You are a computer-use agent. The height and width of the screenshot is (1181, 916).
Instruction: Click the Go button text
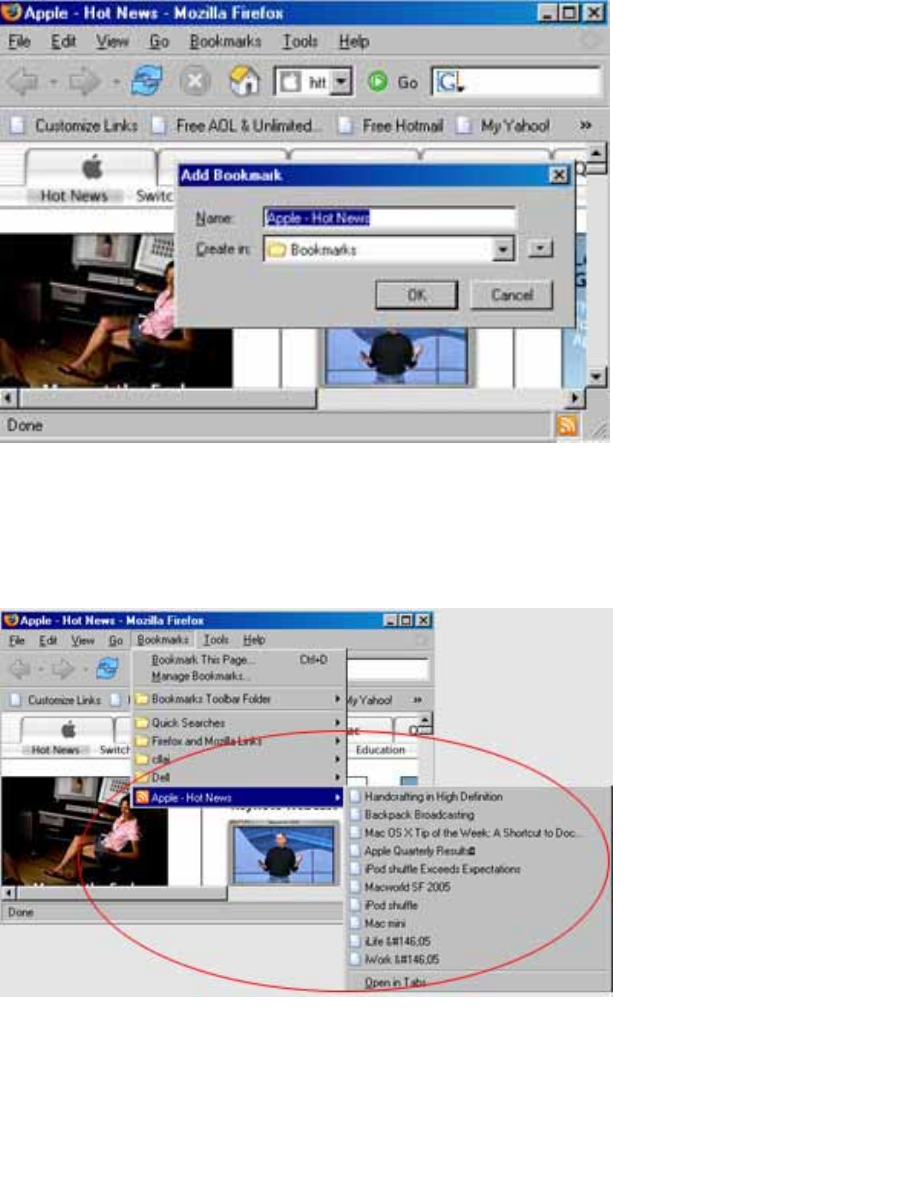[x=408, y=82]
